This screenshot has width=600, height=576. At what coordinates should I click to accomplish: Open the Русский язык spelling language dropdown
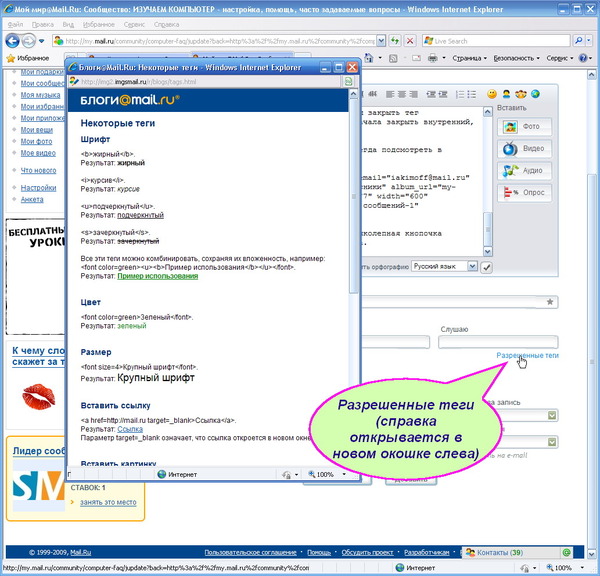tap(444, 266)
